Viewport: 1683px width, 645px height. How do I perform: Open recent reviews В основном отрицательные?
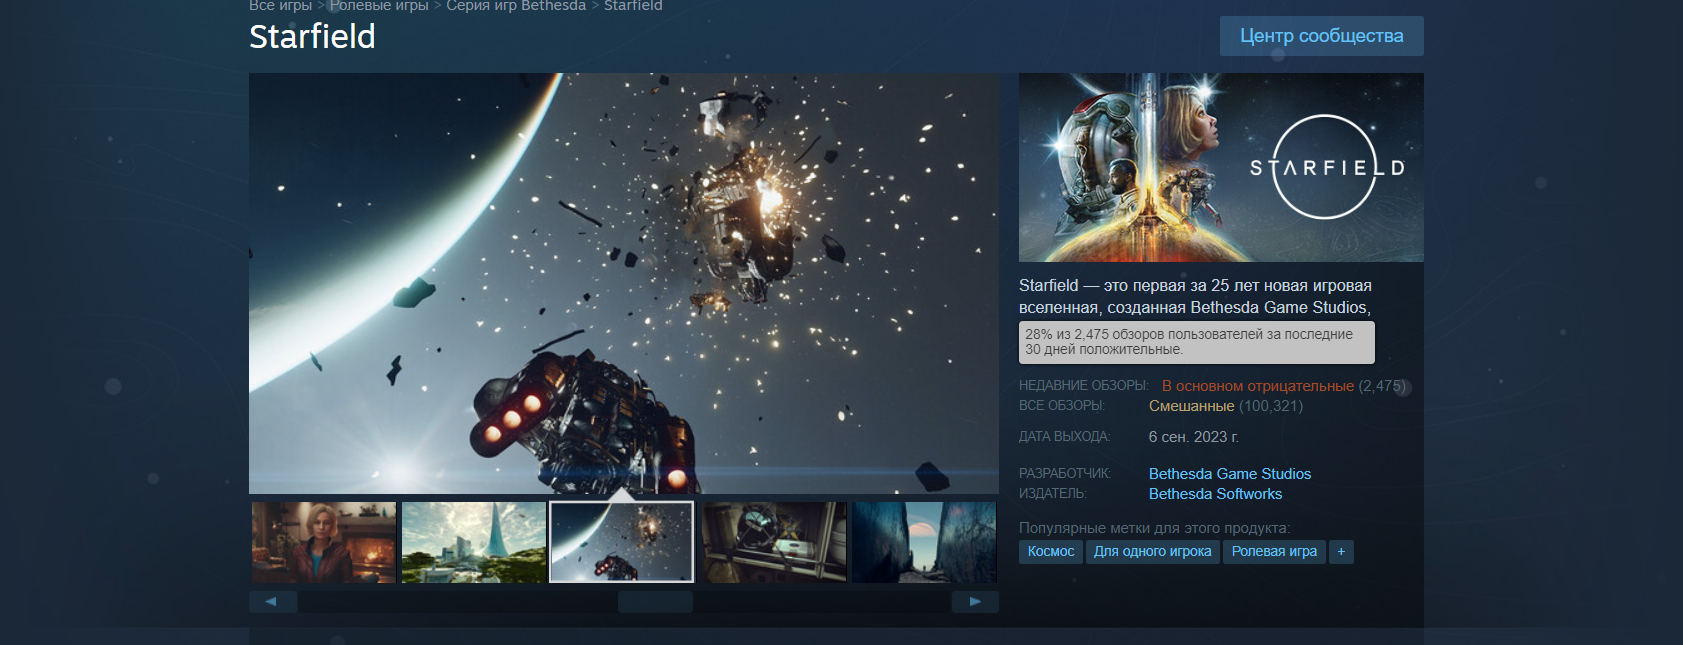click(1258, 386)
